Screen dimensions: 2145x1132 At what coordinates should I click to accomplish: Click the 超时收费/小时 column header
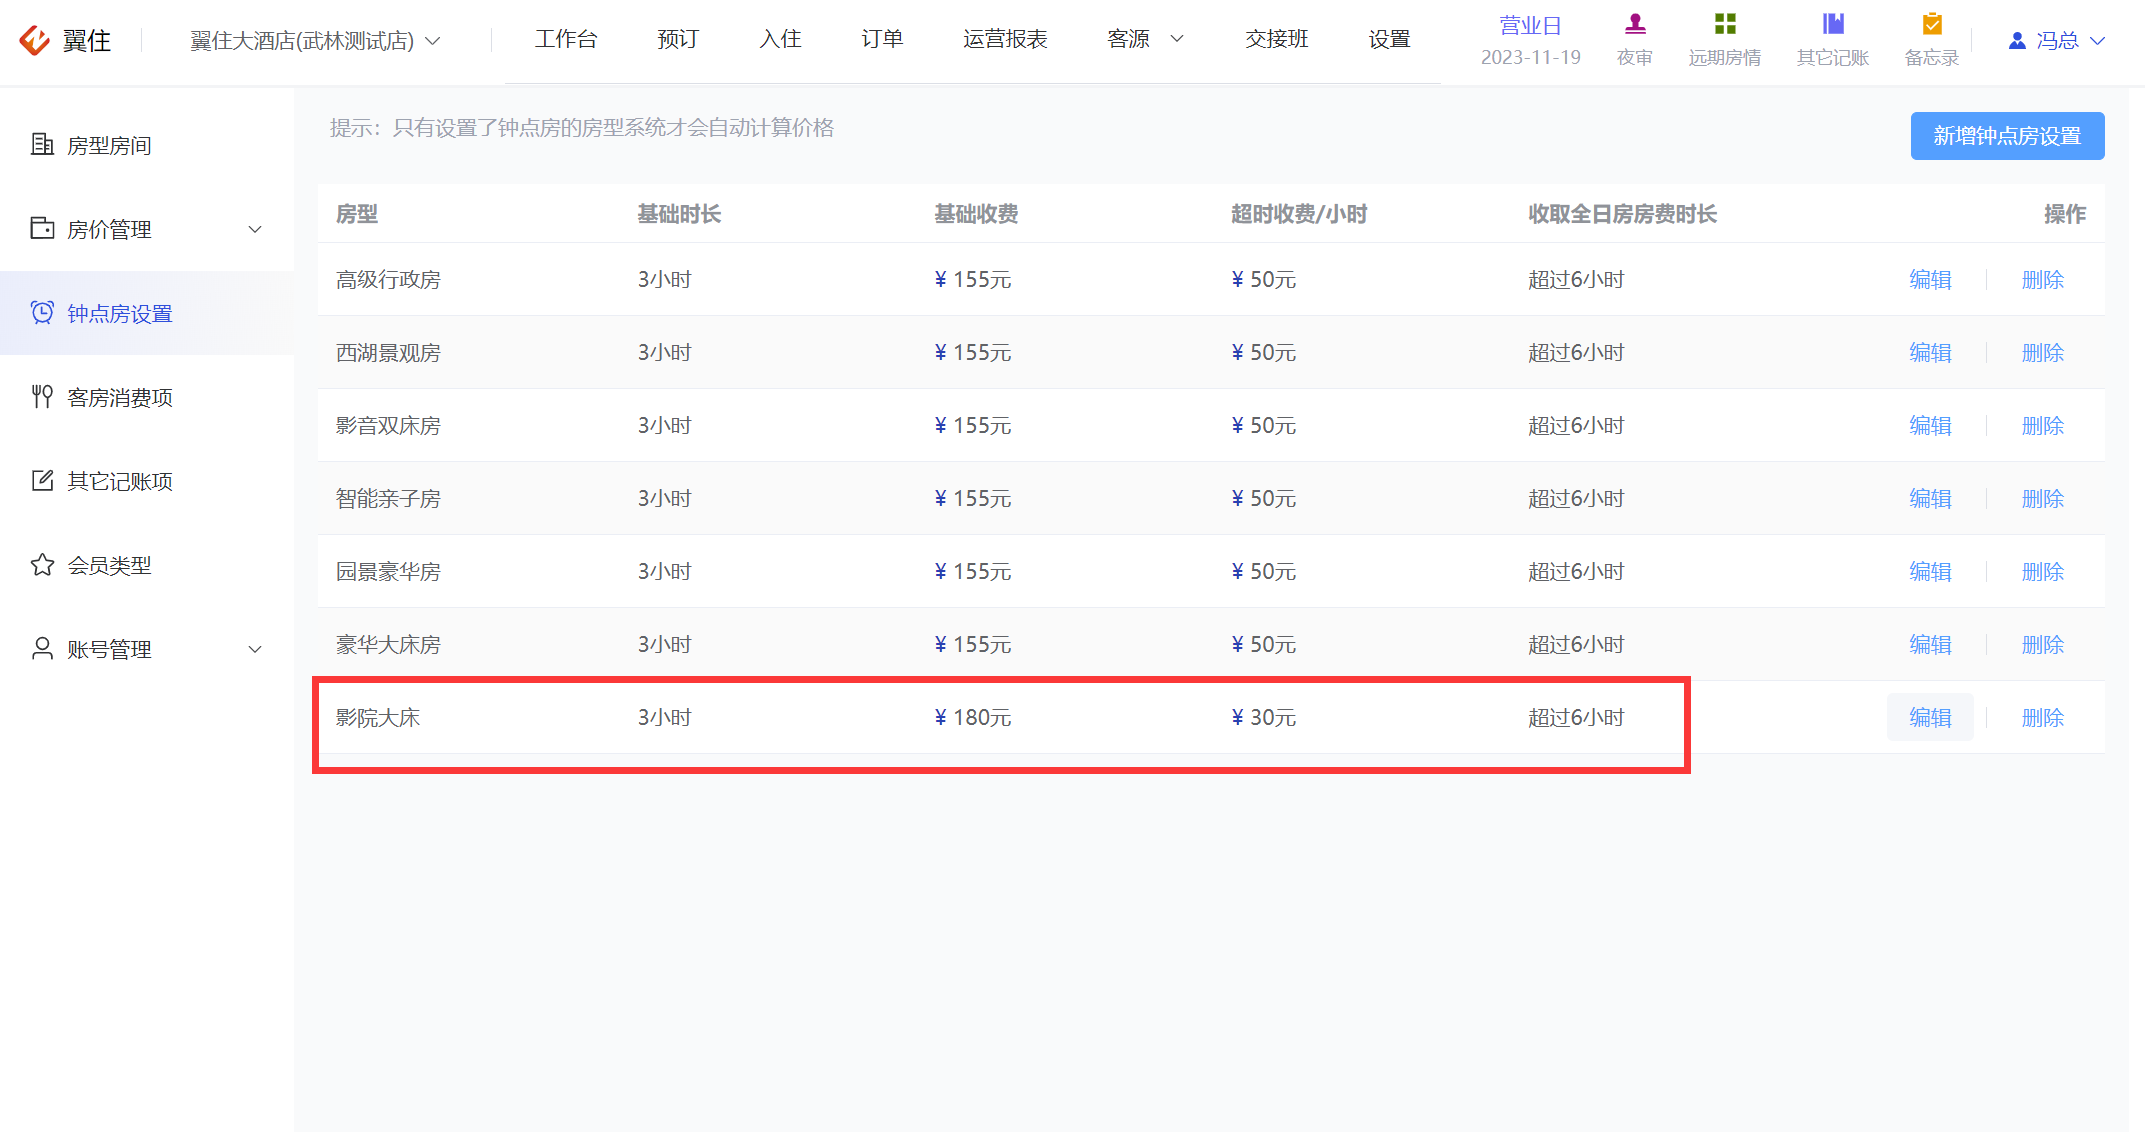[x=1299, y=214]
